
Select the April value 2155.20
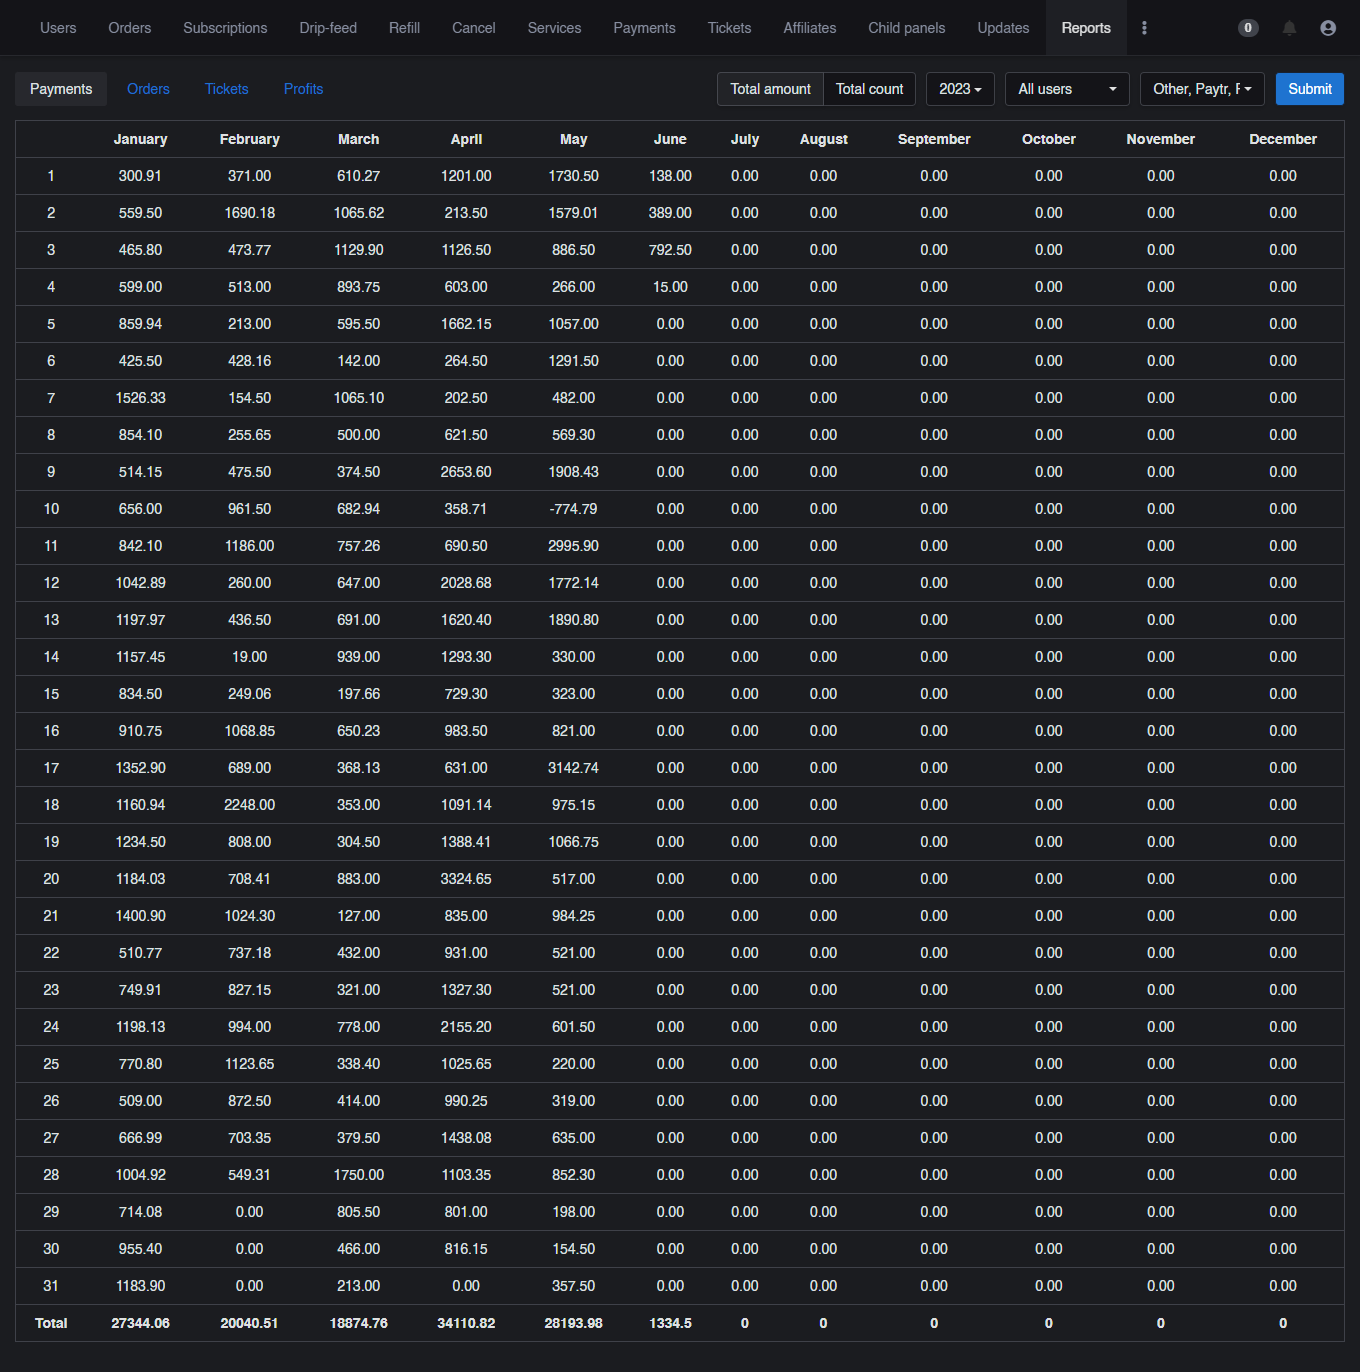click(x=466, y=1027)
